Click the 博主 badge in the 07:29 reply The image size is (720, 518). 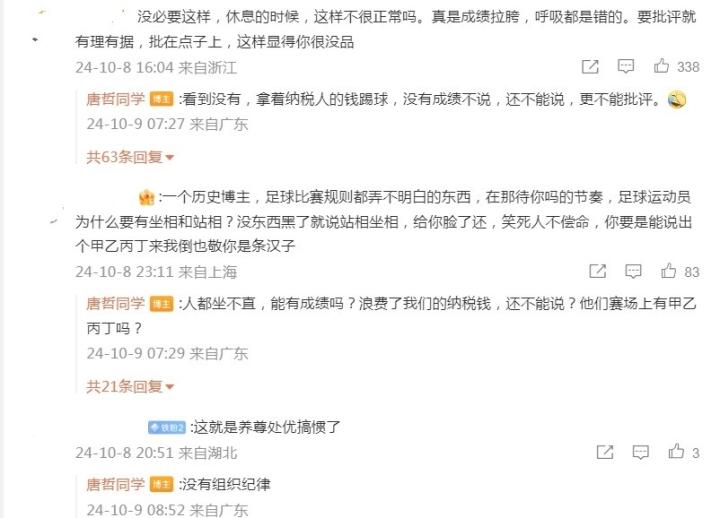coord(162,304)
